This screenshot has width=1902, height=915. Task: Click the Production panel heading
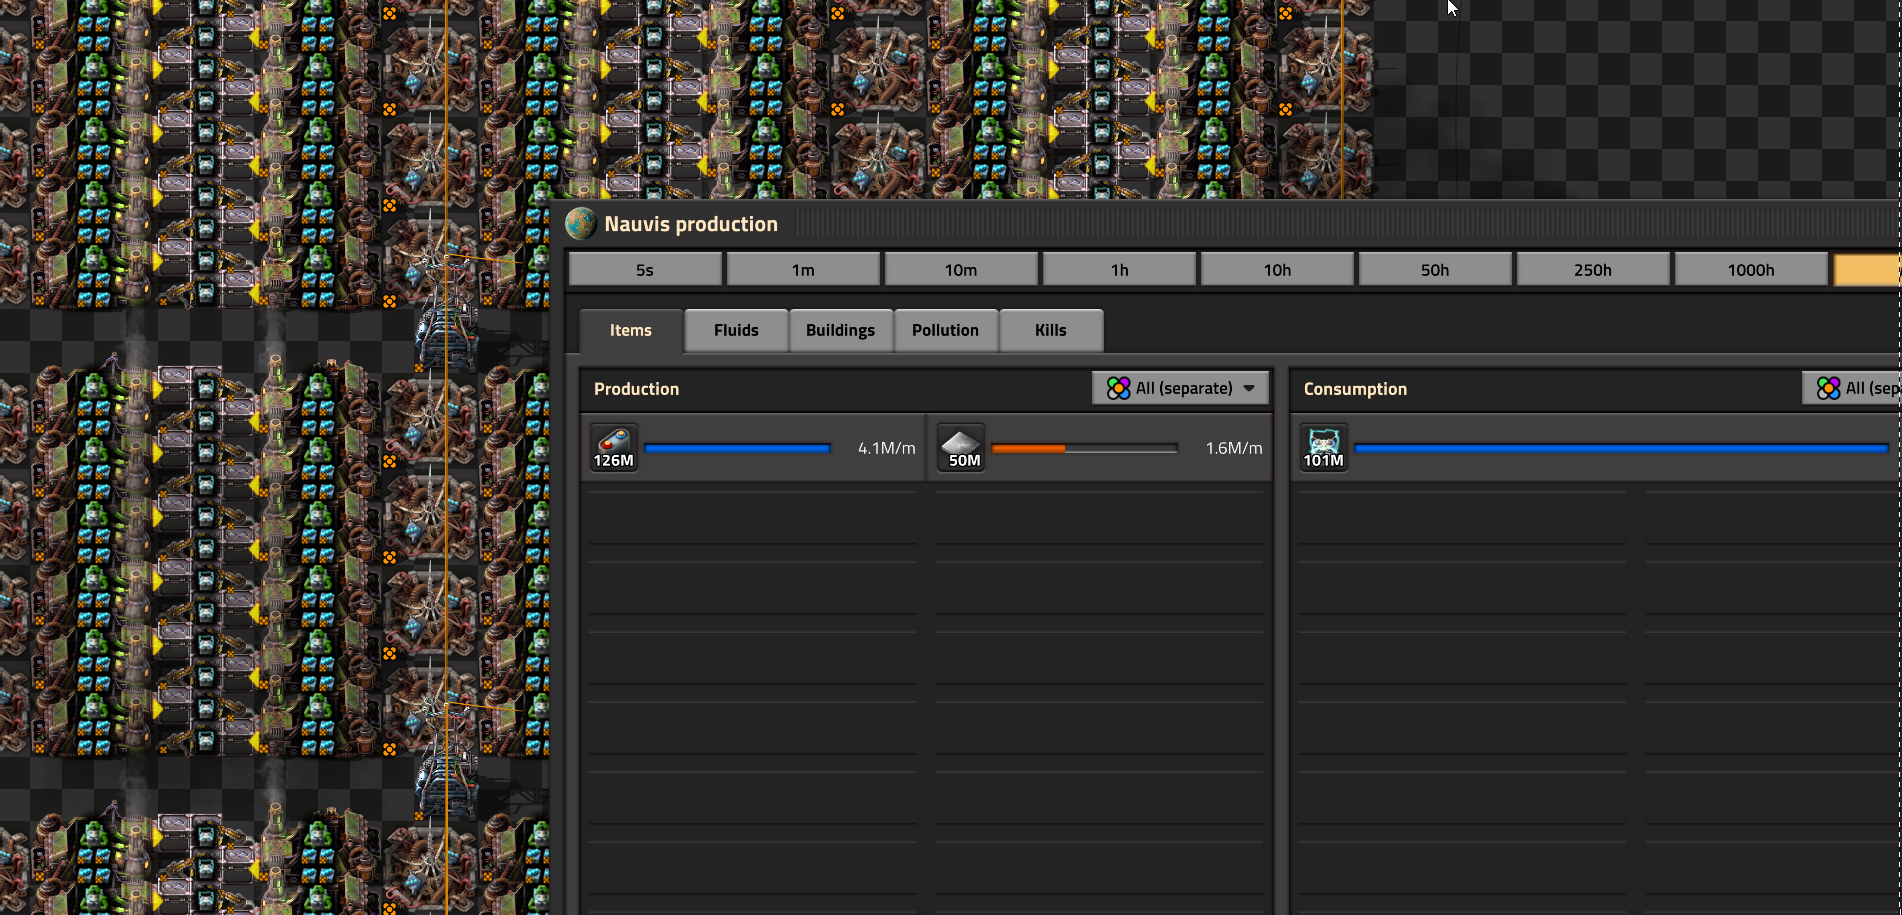click(636, 389)
